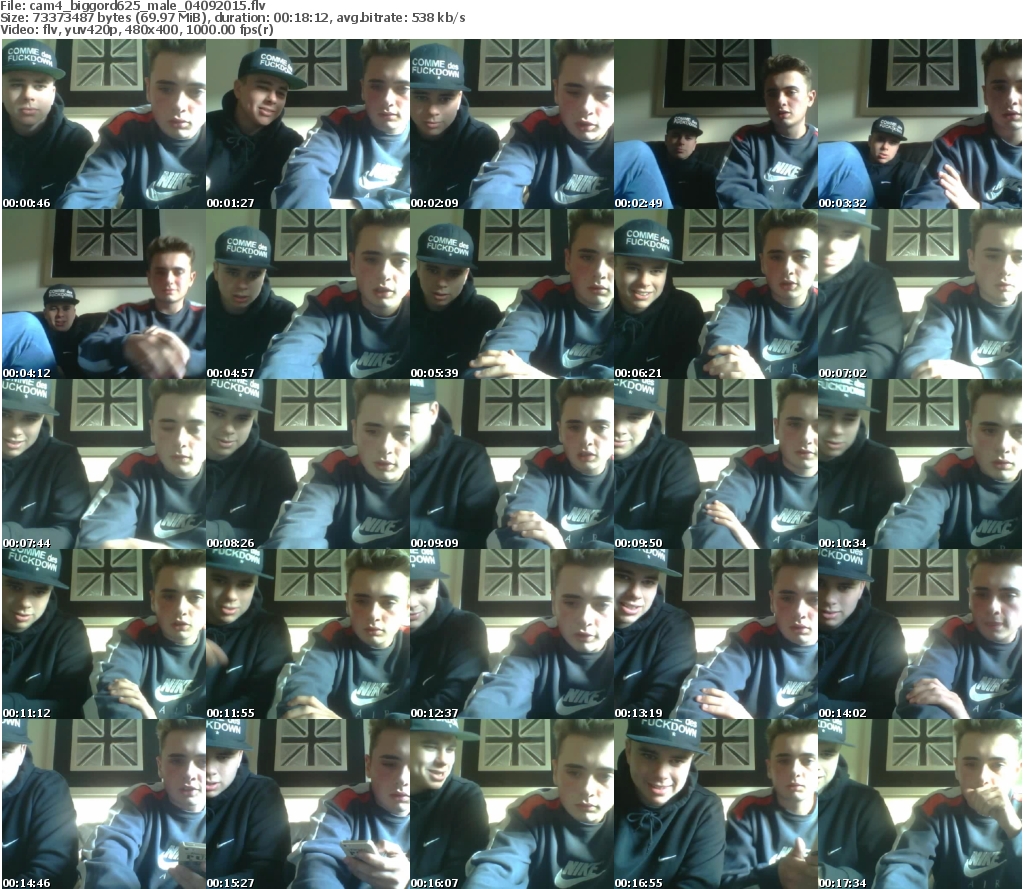The image size is (1024, 889).
Task: Open the 00:16:55 frame
Action: point(716,803)
